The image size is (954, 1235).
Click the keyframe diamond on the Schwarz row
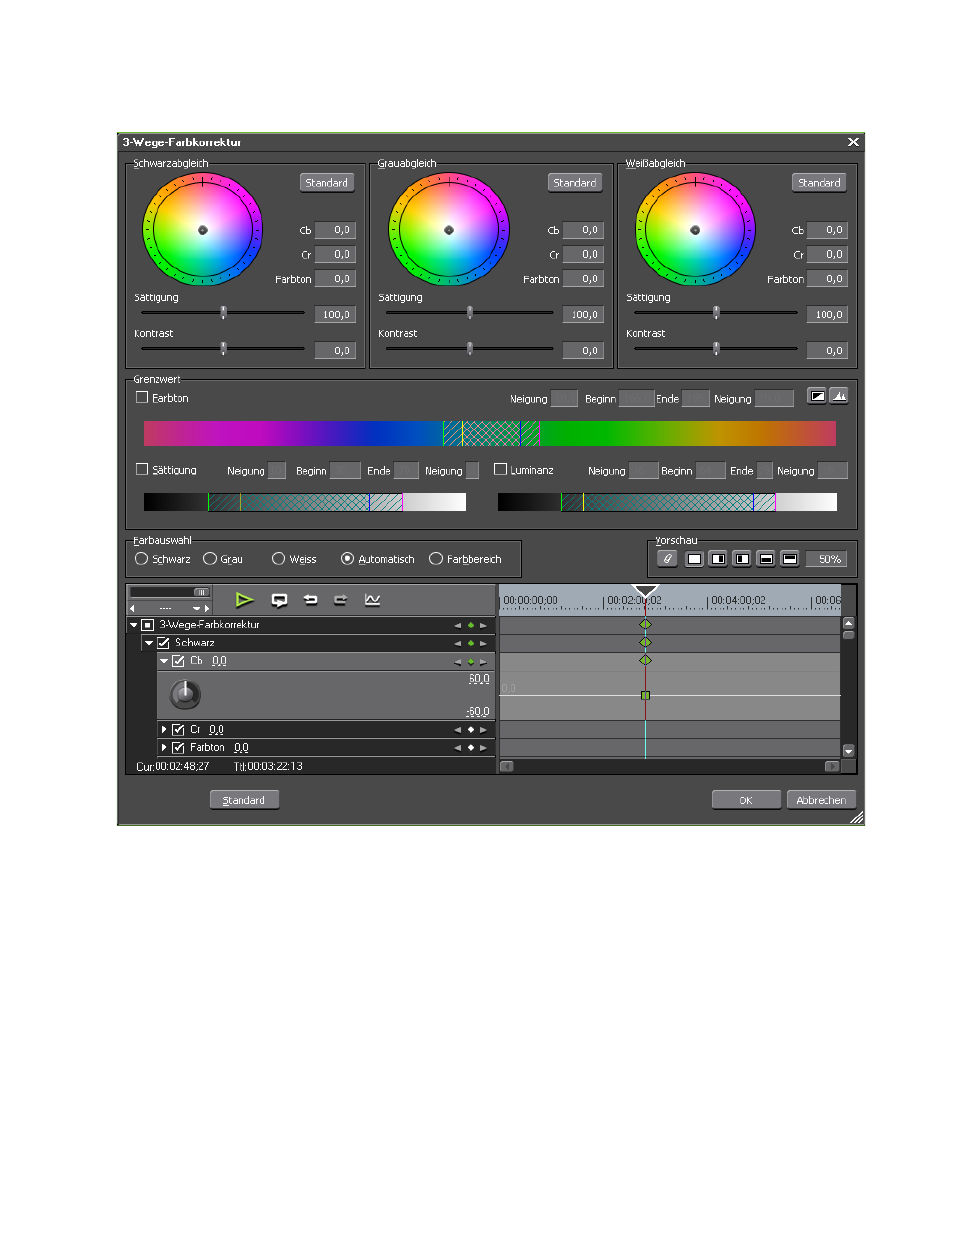[471, 643]
